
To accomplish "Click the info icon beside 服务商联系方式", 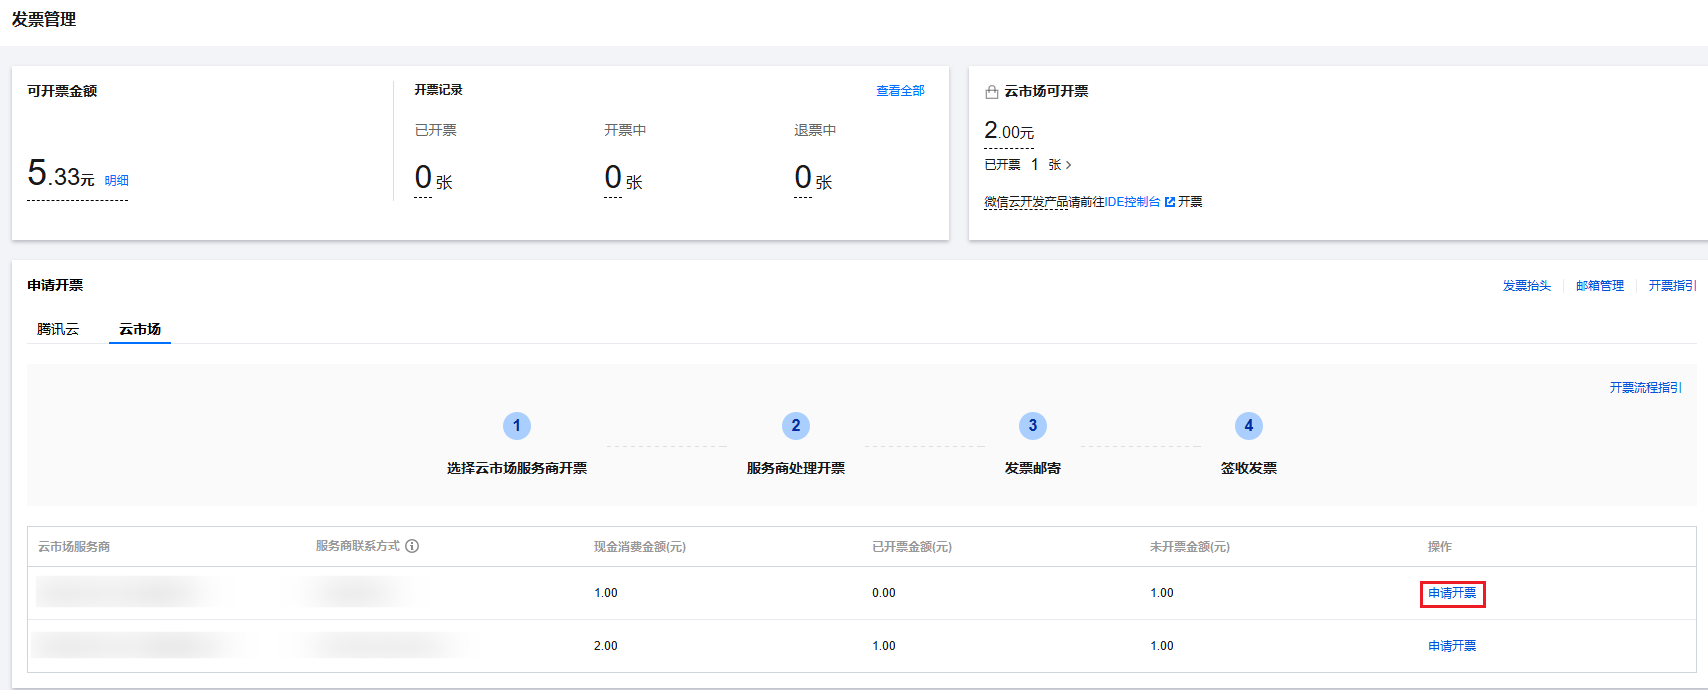I will [x=412, y=546].
